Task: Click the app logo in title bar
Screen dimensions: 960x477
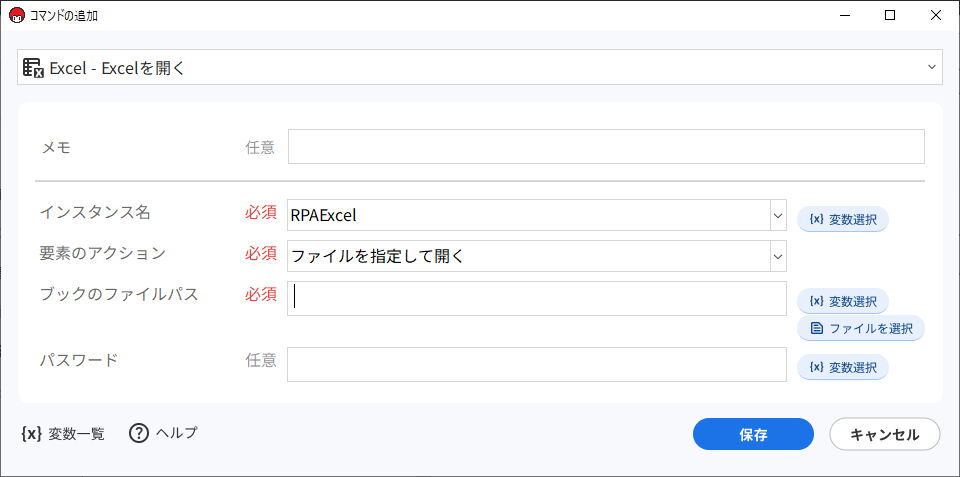Action: click(x=16, y=15)
